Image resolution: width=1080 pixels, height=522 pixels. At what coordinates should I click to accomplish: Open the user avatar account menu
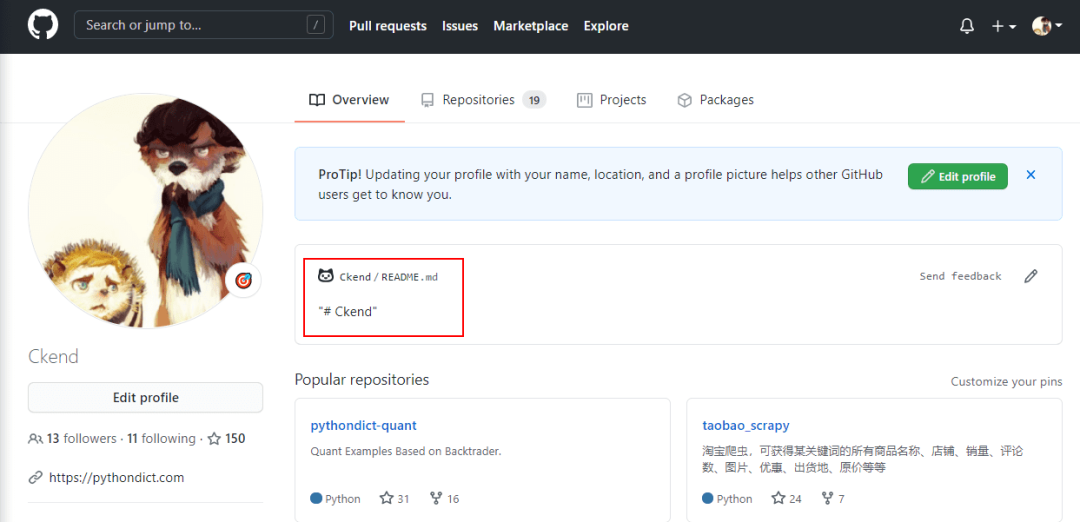pos(1046,26)
